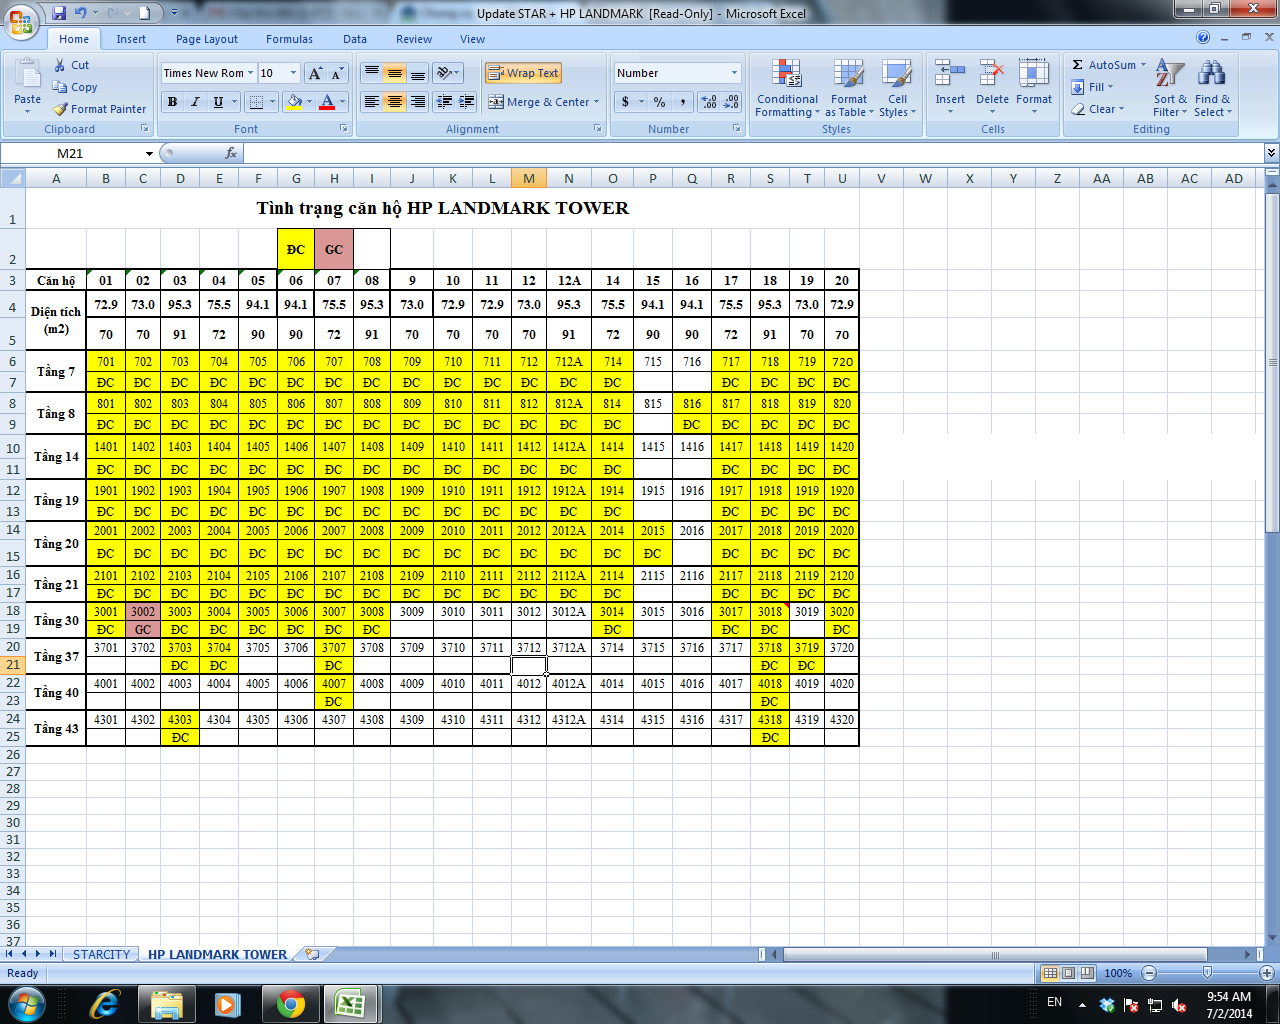Screen dimensions: 1280x1024
Task: Click Insert Cells icon
Action: click(950, 75)
